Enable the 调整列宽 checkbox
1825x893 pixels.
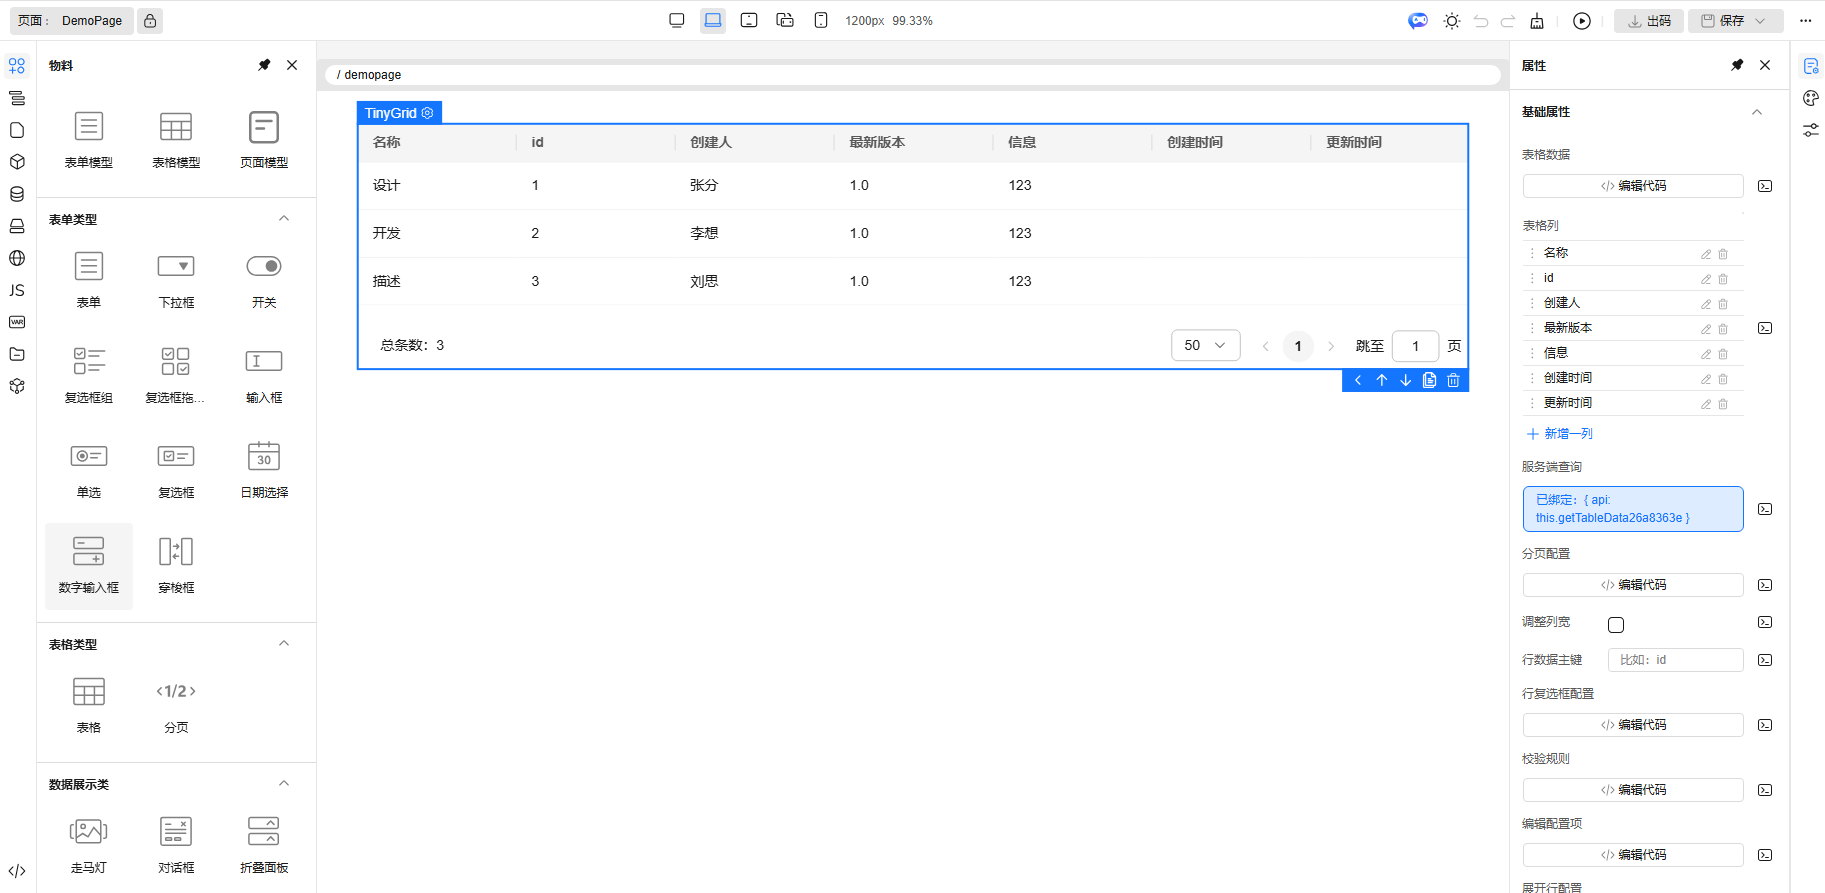[x=1616, y=625]
